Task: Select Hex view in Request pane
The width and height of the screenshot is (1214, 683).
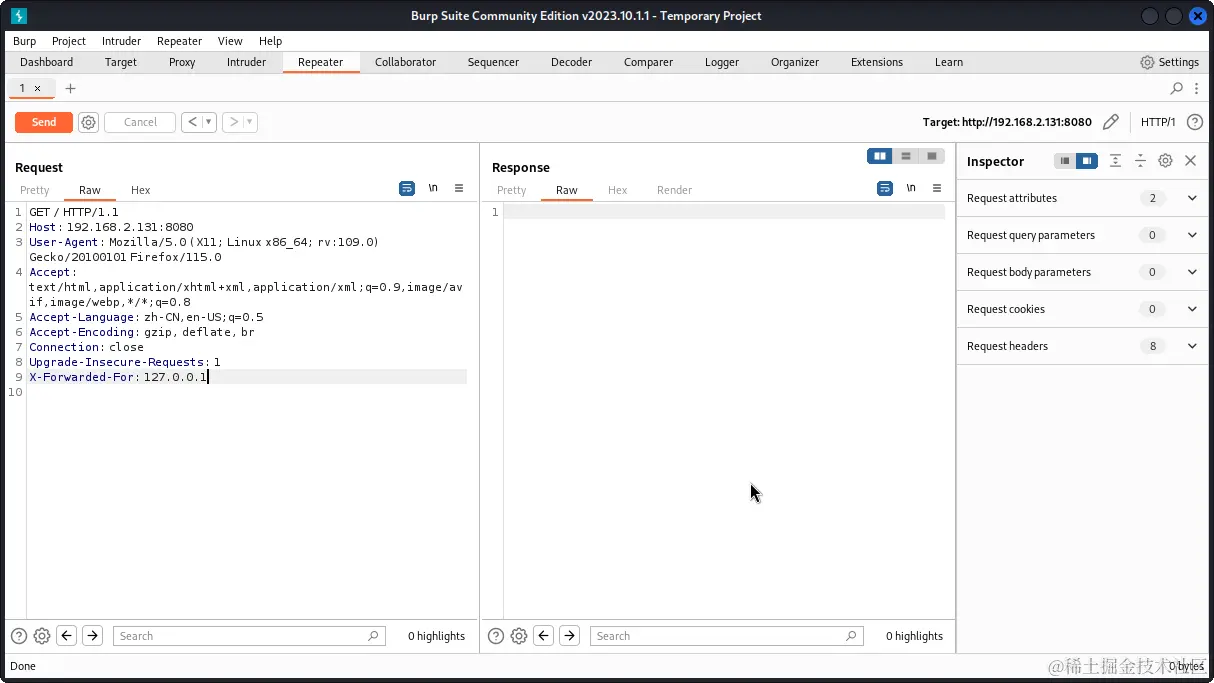Action: pos(140,190)
